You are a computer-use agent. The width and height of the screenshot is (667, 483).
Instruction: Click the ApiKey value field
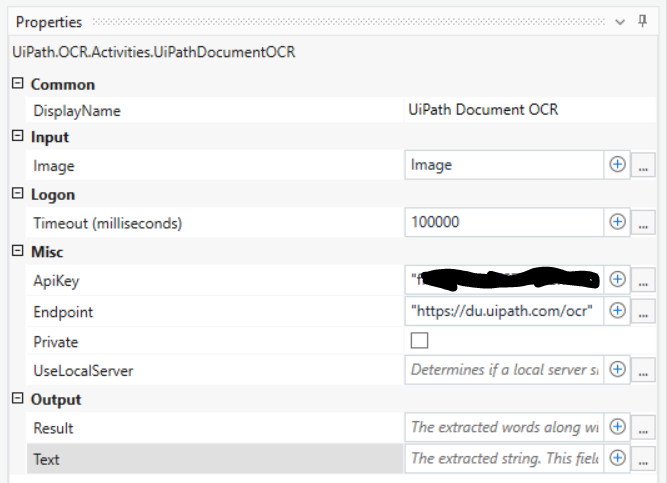coord(504,280)
